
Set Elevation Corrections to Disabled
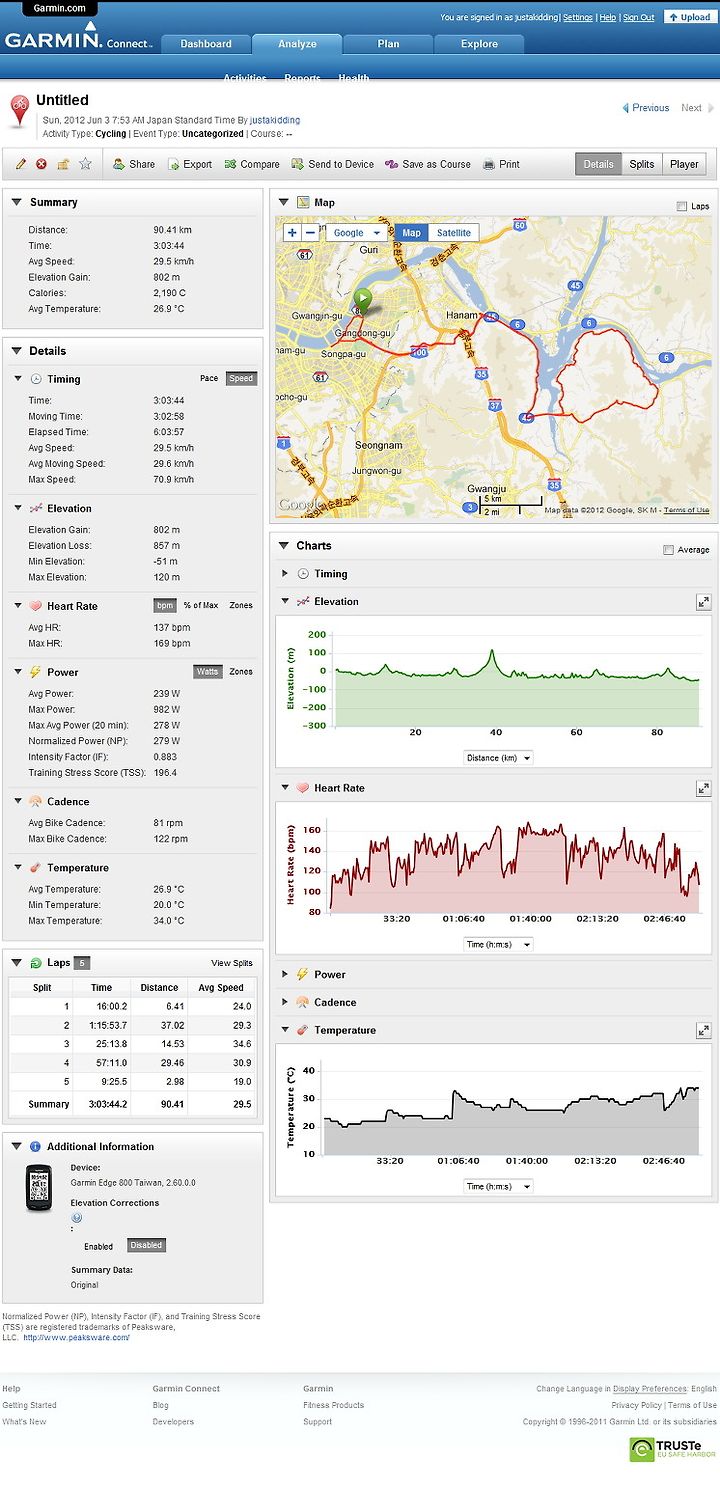coord(146,1246)
